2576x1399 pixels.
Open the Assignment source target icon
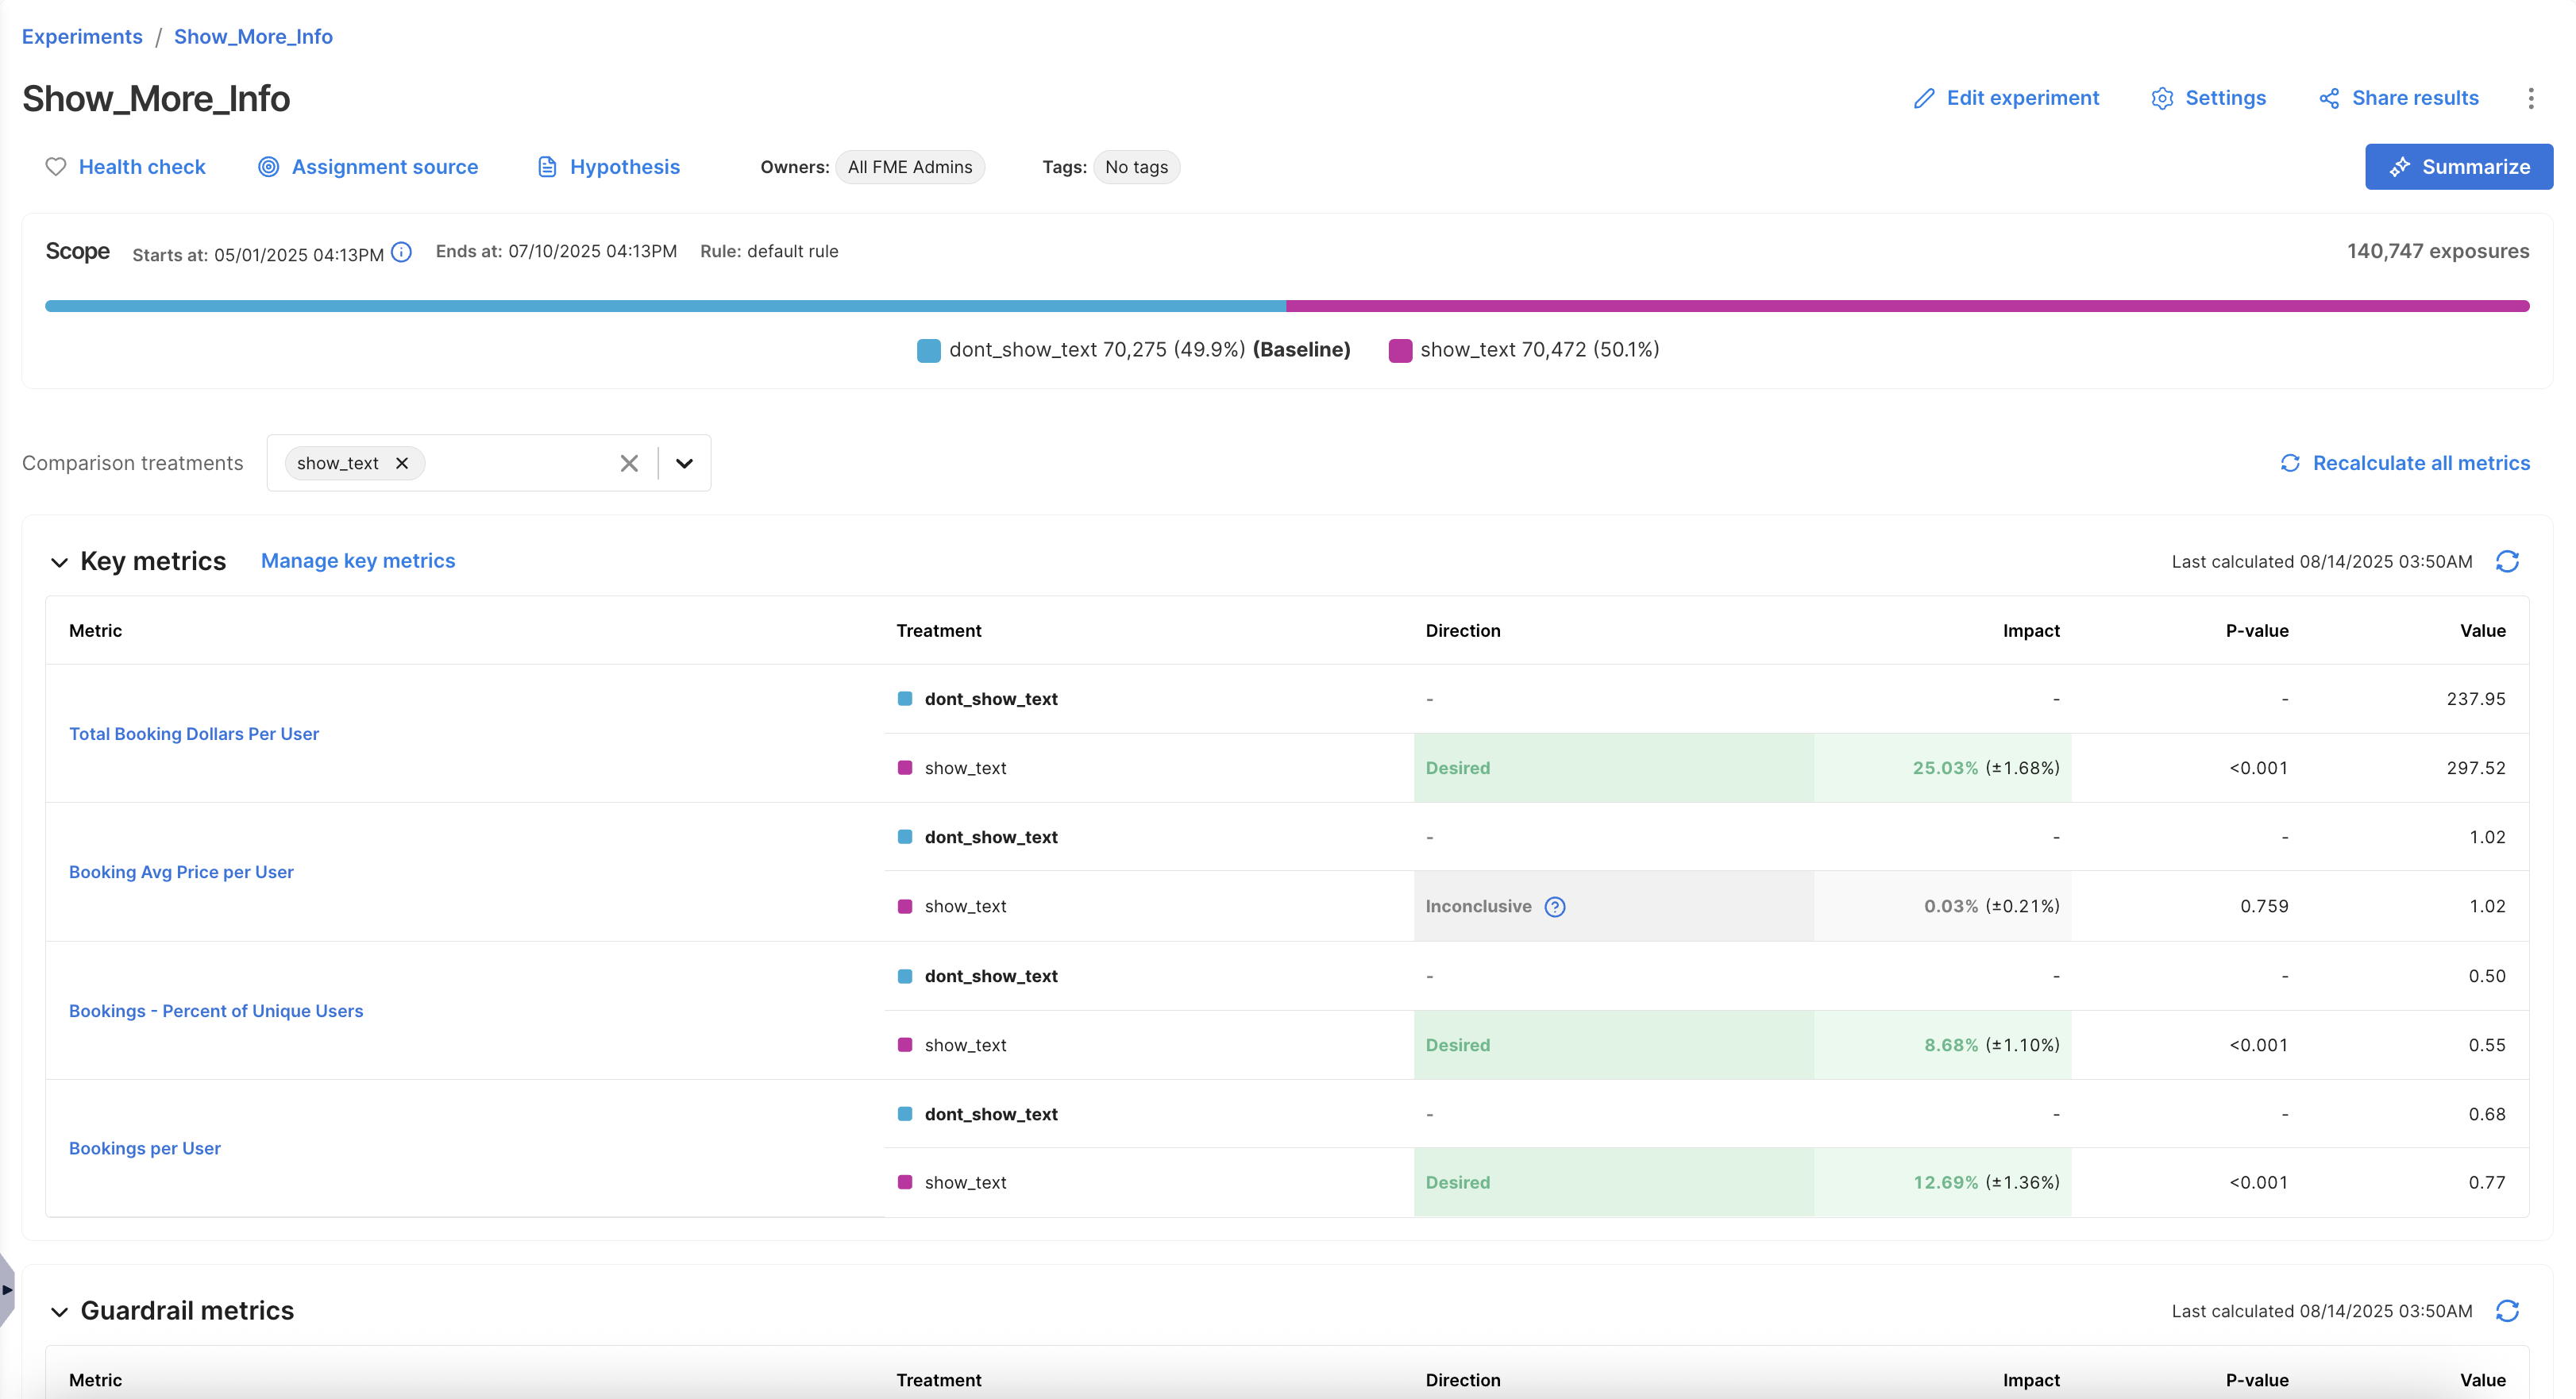click(x=268, y=167)
